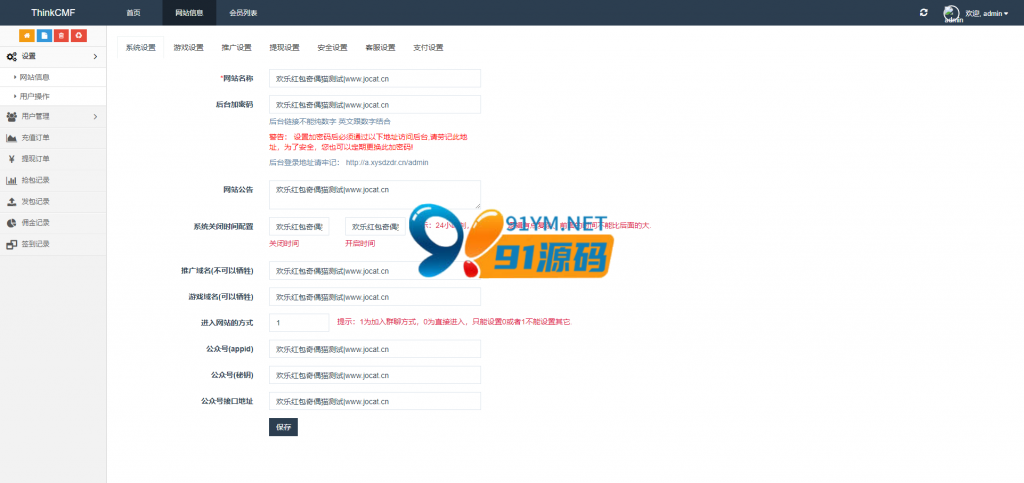Click the bar chart icon for 抢包记录
This screenshot has width=1024, height=483.
click(11, 180)
